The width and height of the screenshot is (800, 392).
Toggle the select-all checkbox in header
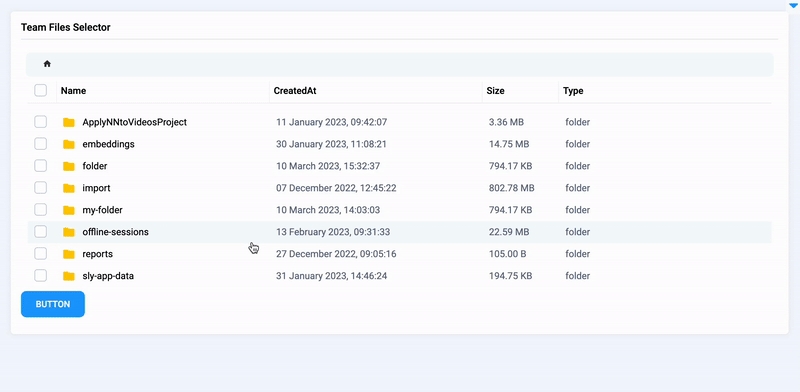click(x=40, y=90)
